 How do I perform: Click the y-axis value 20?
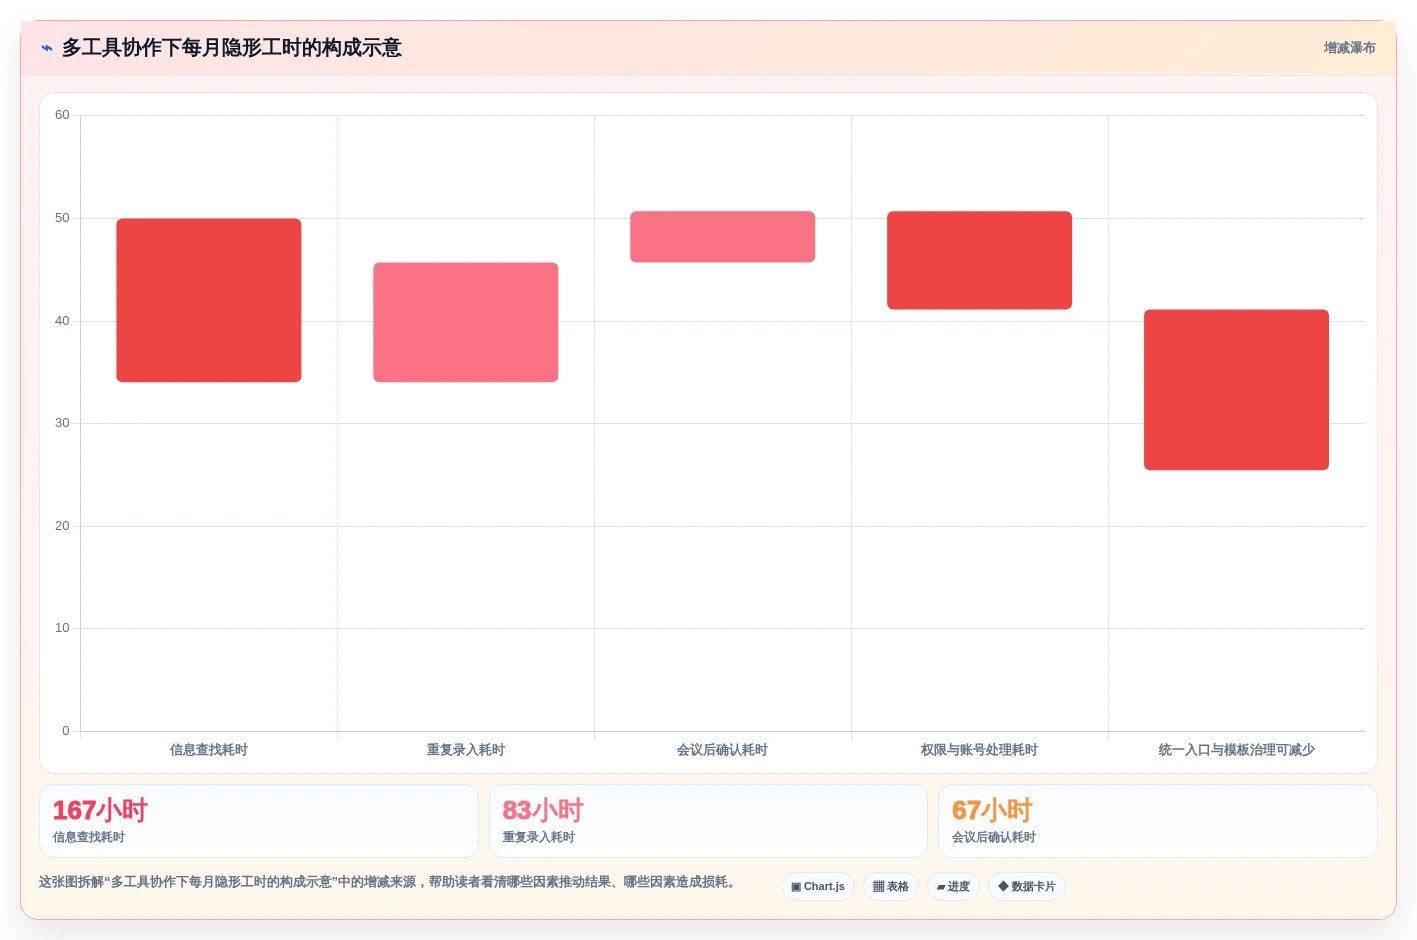pos(62,526)
